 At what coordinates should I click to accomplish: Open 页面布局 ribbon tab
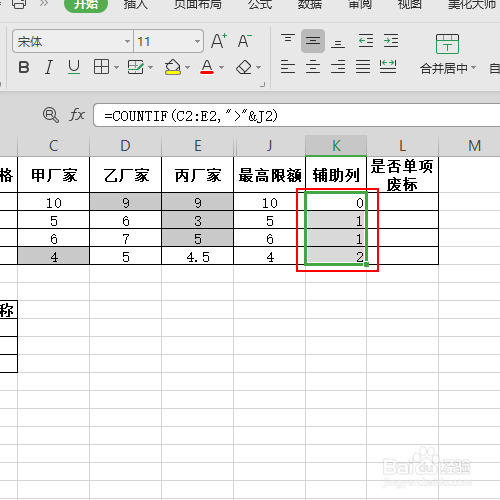[x=198, y=4]
